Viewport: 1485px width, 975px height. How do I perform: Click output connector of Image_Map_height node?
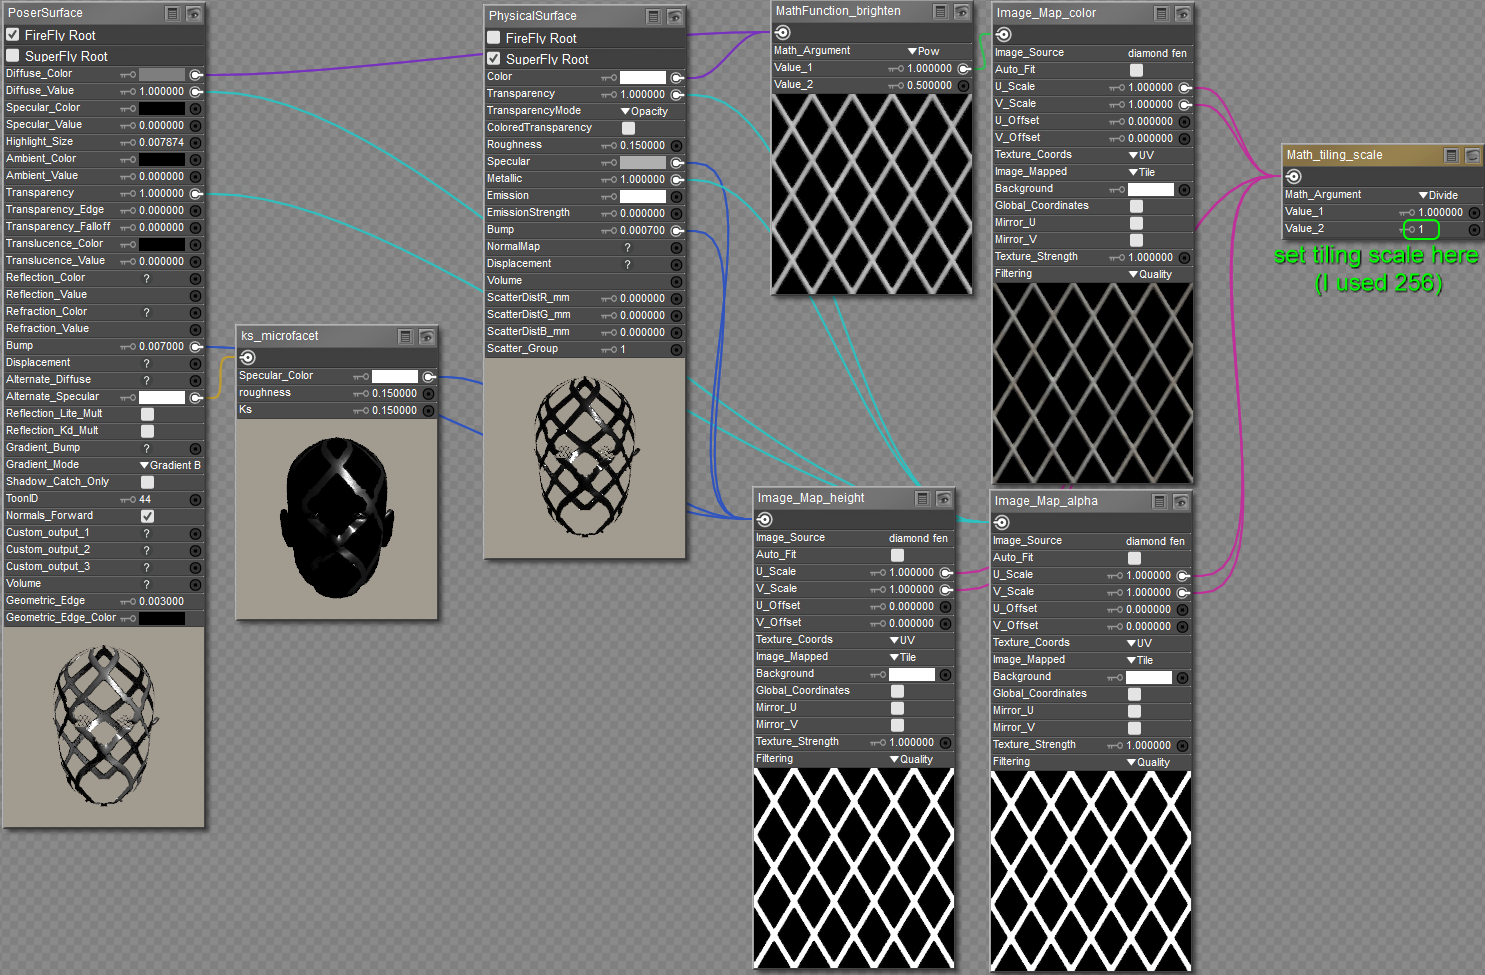(765, 520)
